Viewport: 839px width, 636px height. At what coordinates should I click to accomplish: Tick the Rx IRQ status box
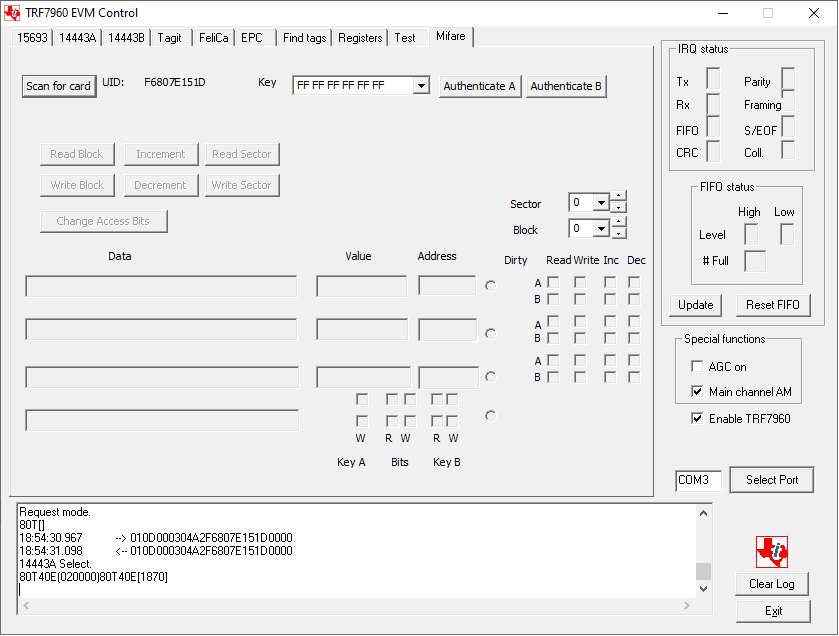click(713, 104)
